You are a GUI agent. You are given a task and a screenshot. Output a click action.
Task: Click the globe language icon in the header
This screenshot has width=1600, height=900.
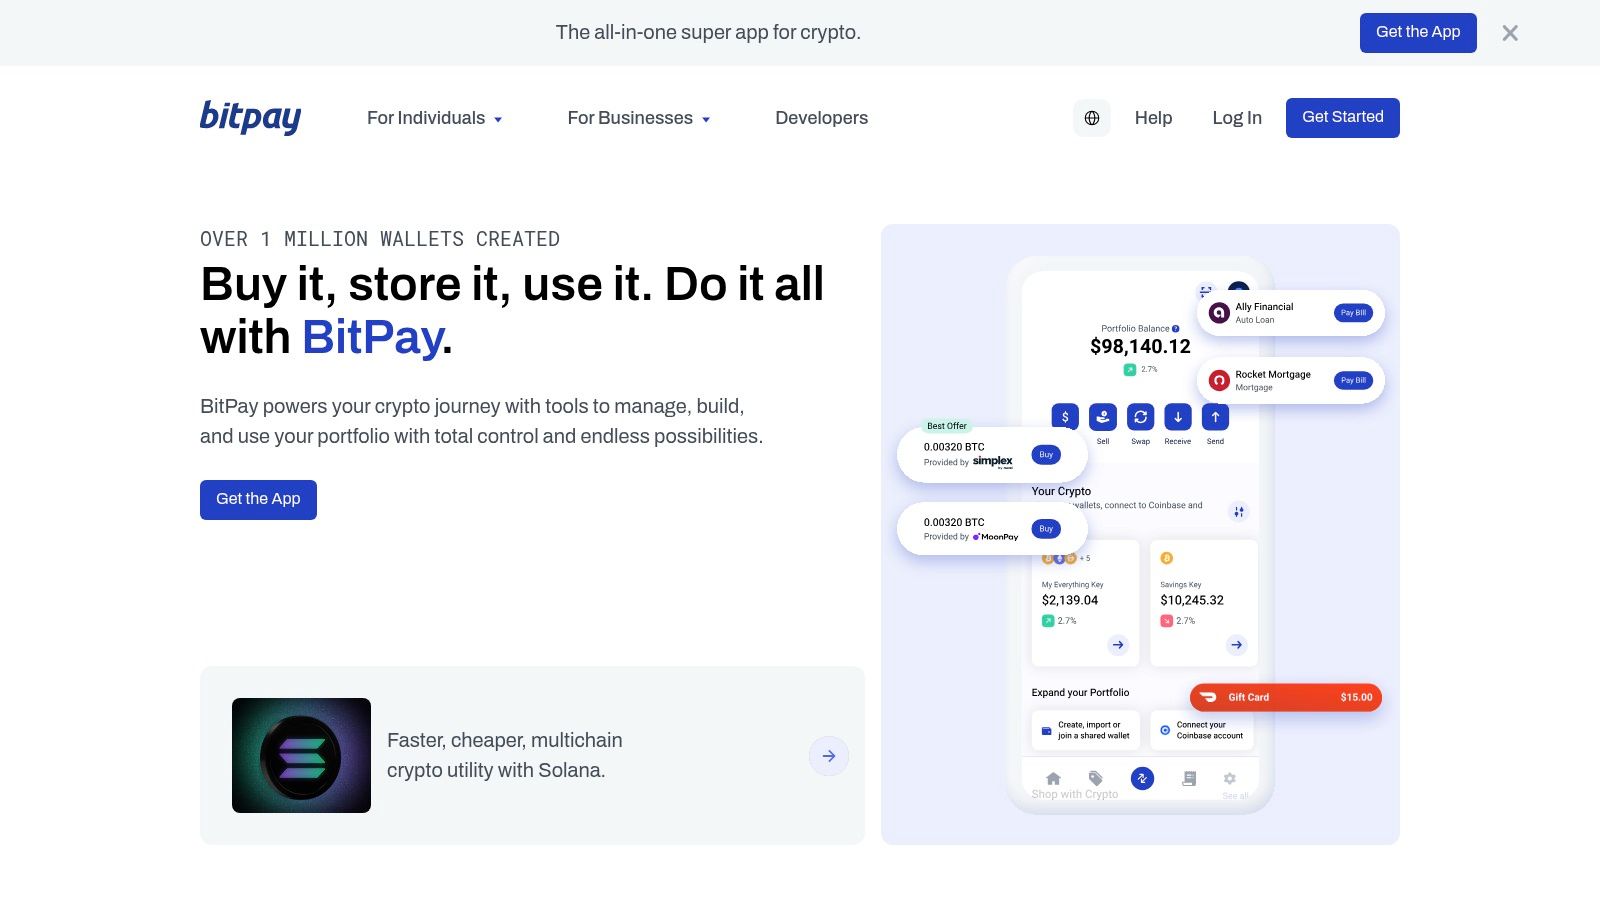tap(1092, 118)
